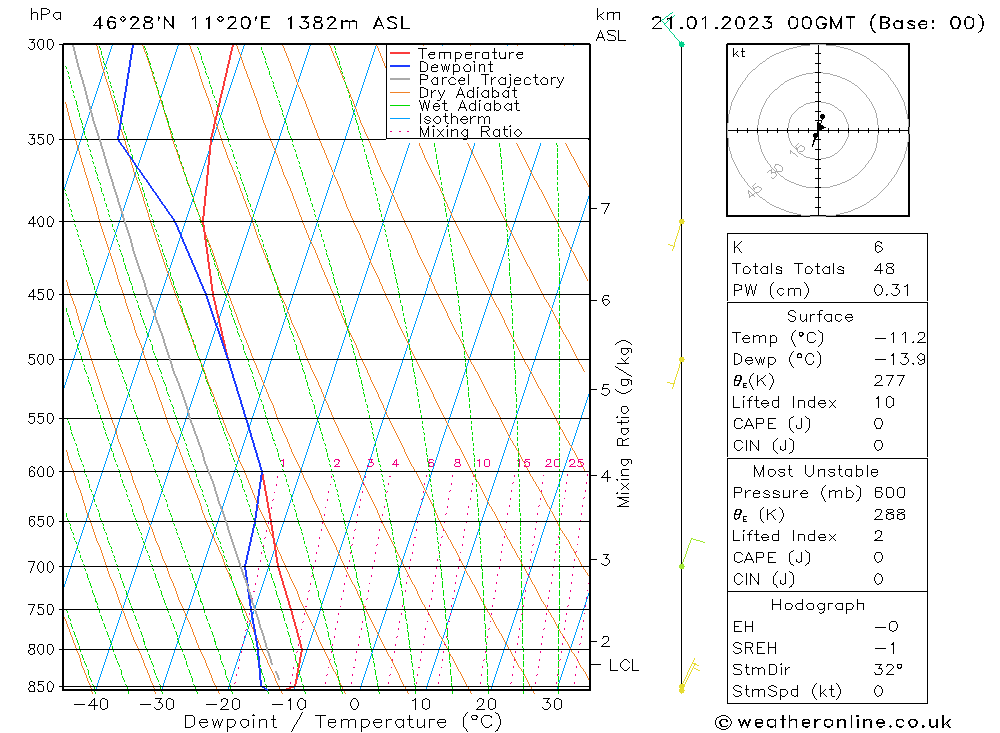Click the surface theta-e value 277
This screenshot has height=733, width=1000.
coord(889,381)
